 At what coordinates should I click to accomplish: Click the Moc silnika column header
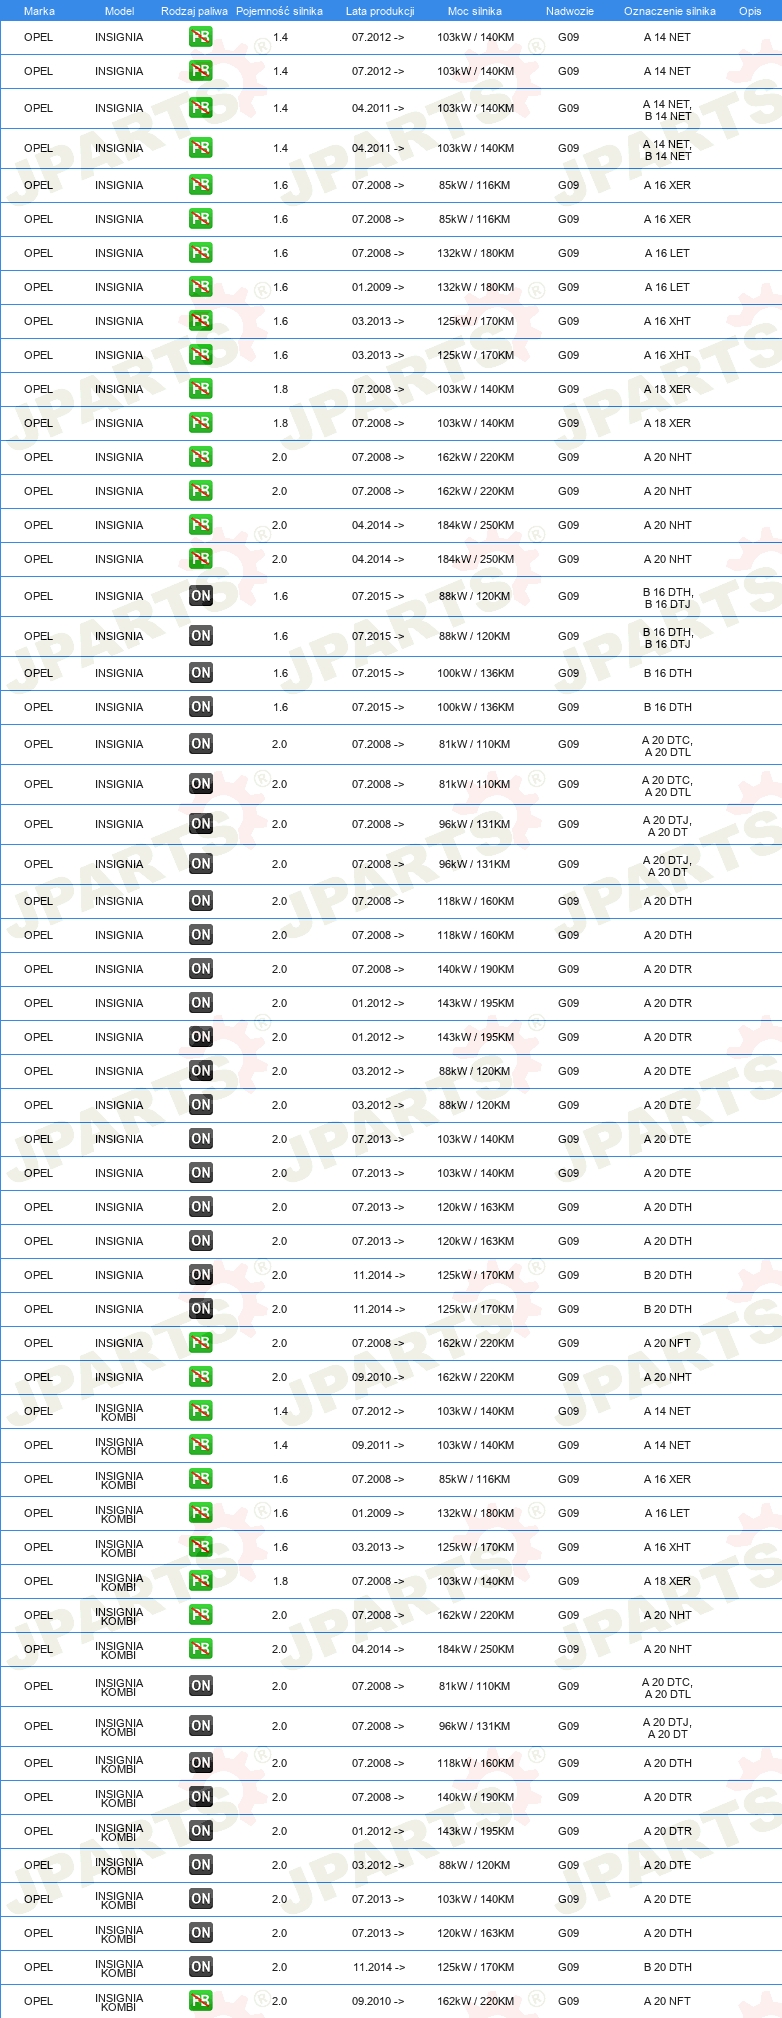point(475,11)
